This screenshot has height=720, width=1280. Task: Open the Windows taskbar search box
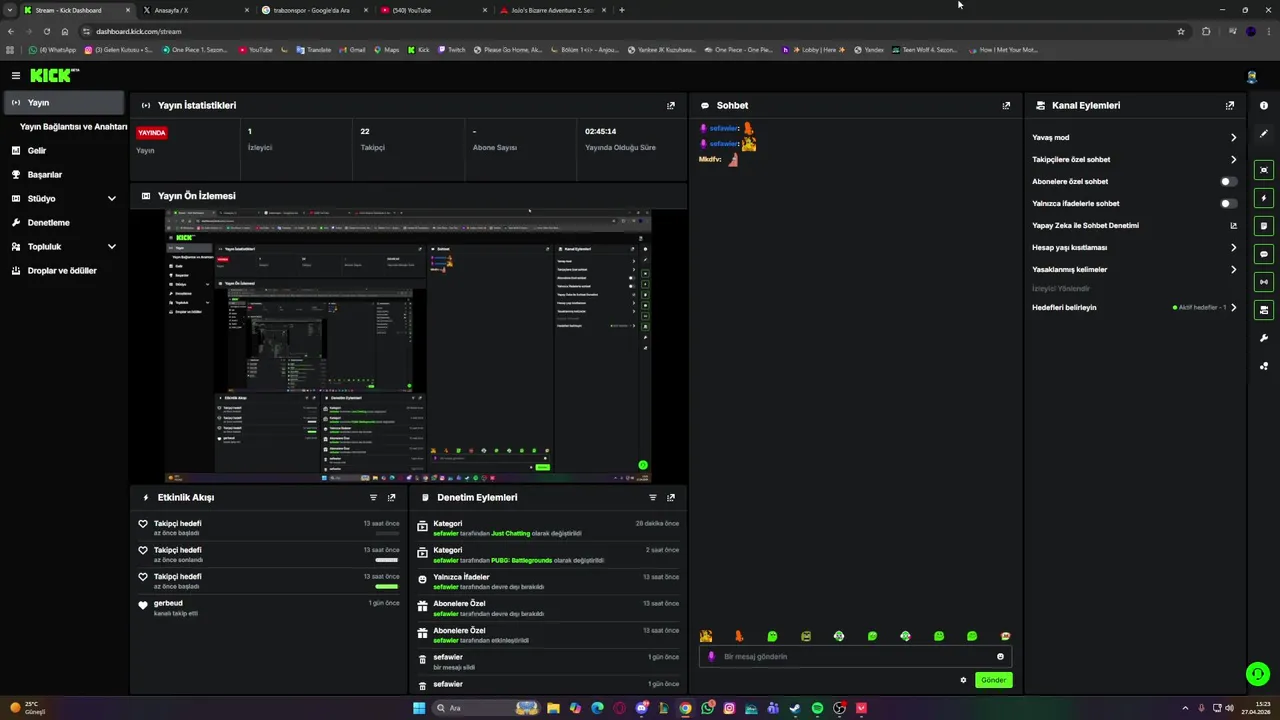pyautogui.click(x=487, y=708)
